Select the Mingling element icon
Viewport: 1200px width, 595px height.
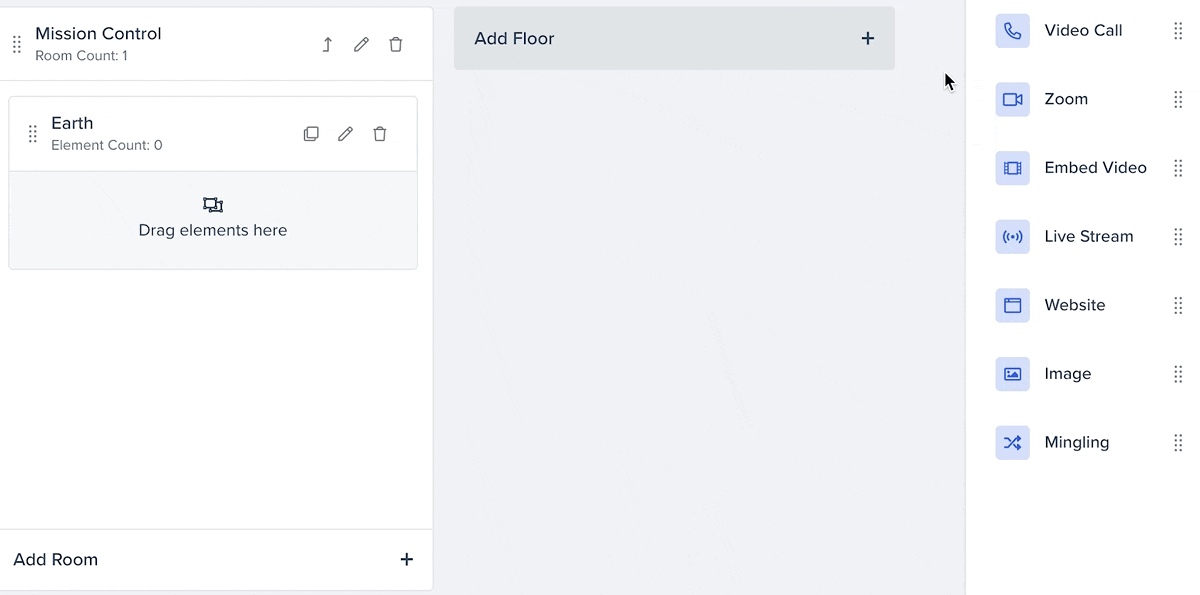(x=1012, y=442)
